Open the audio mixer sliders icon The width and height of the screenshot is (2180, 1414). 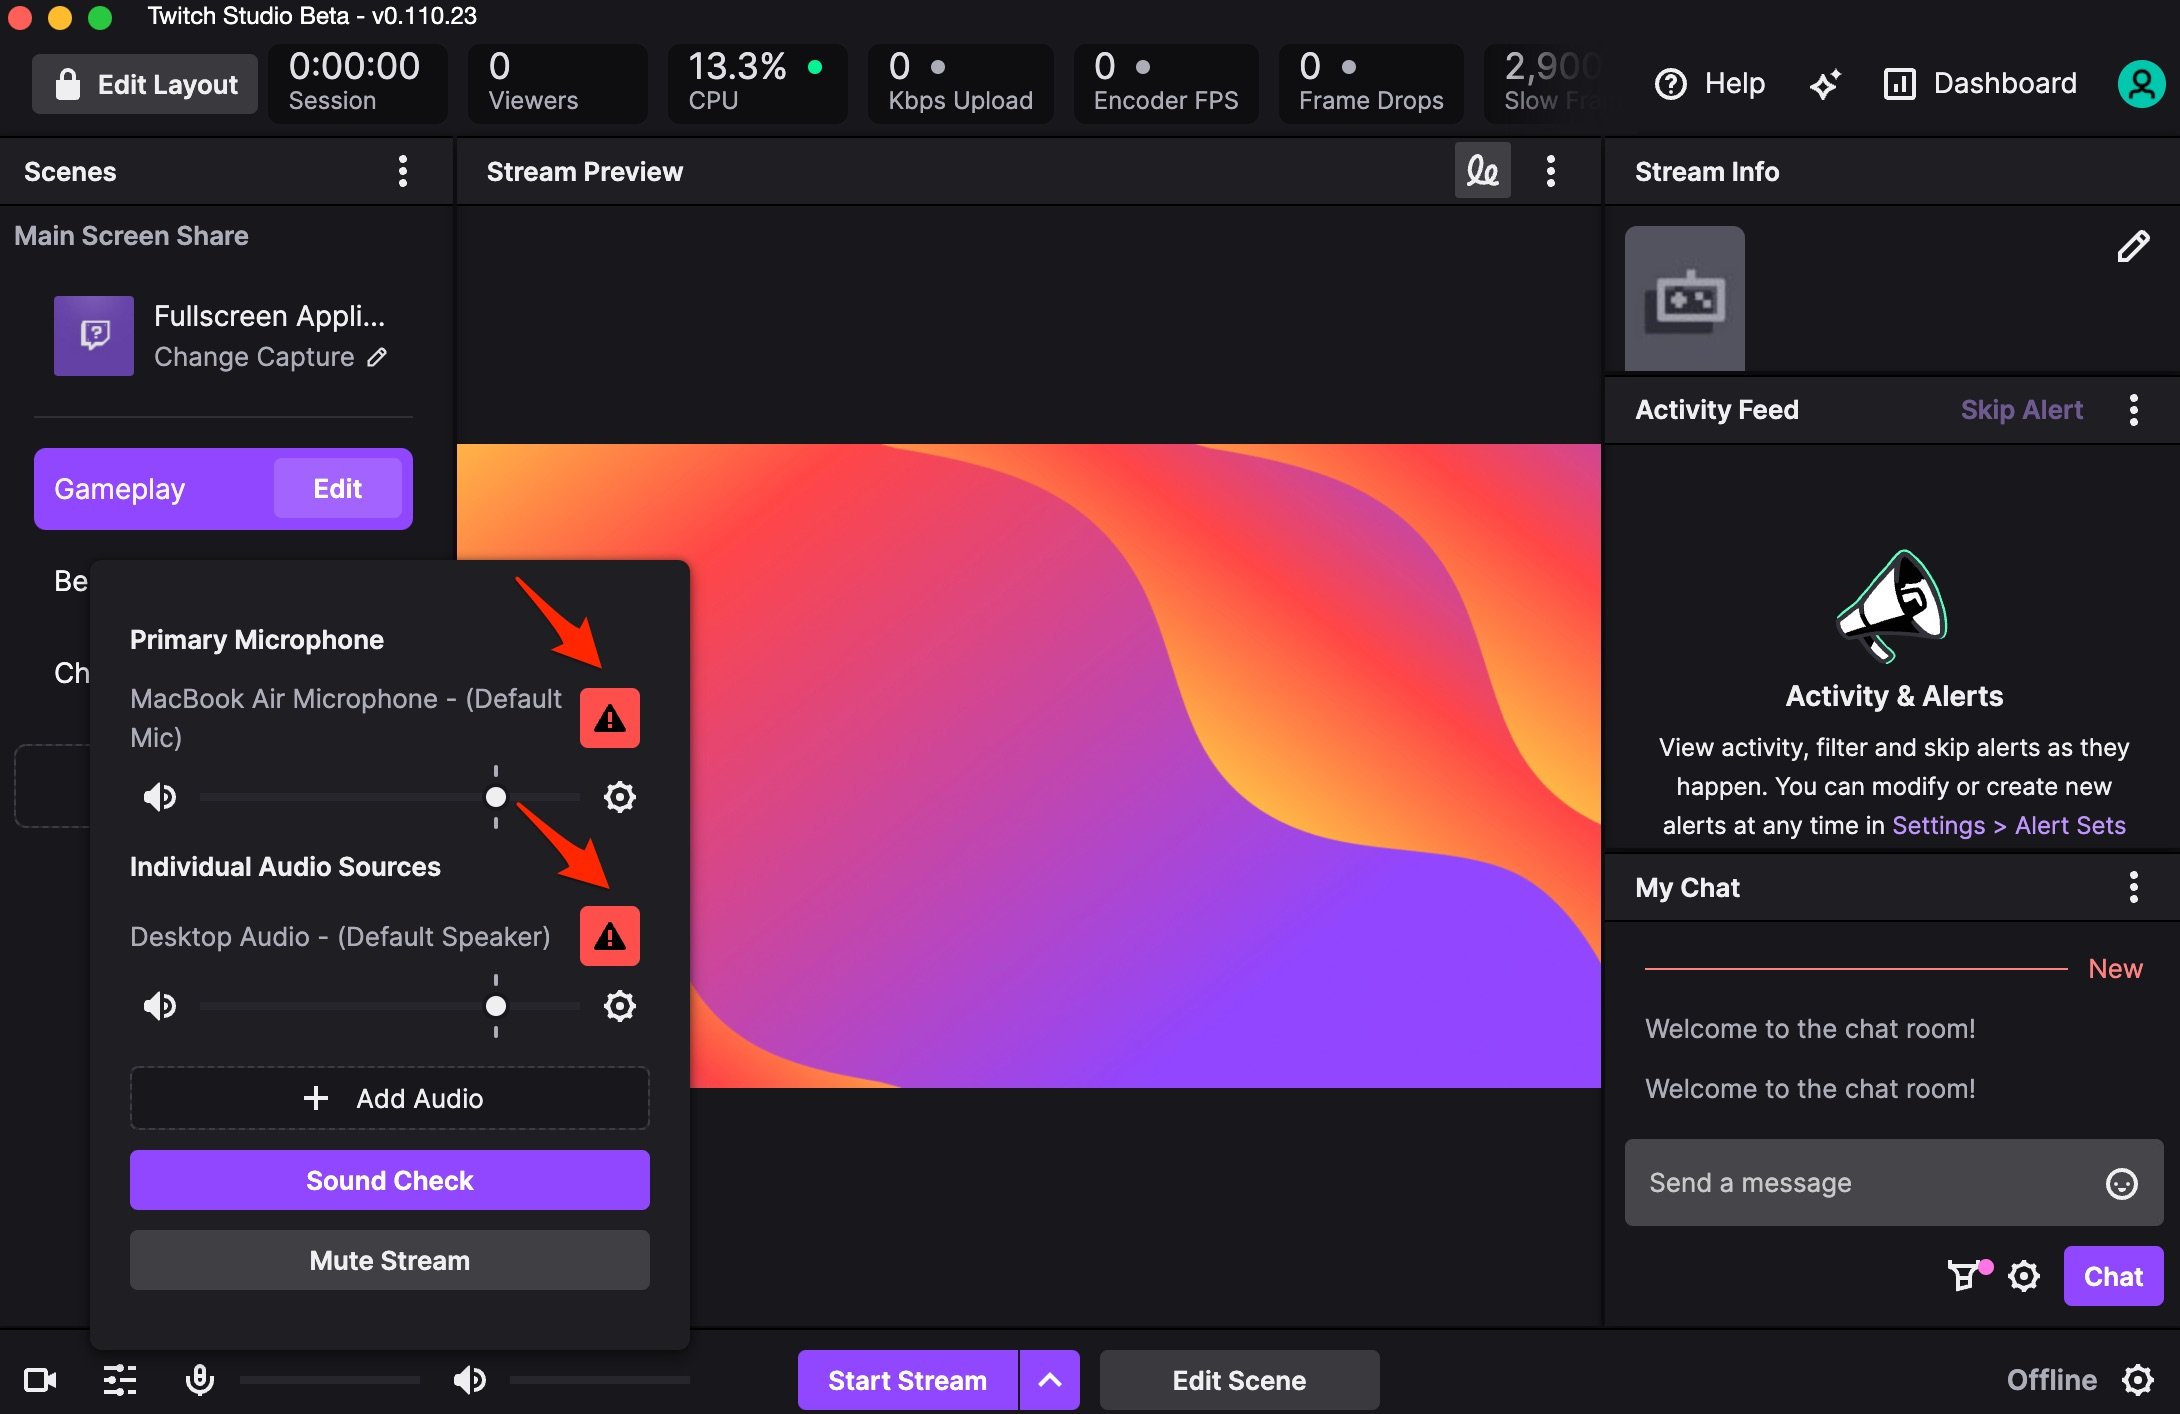tap(120, 1381)
